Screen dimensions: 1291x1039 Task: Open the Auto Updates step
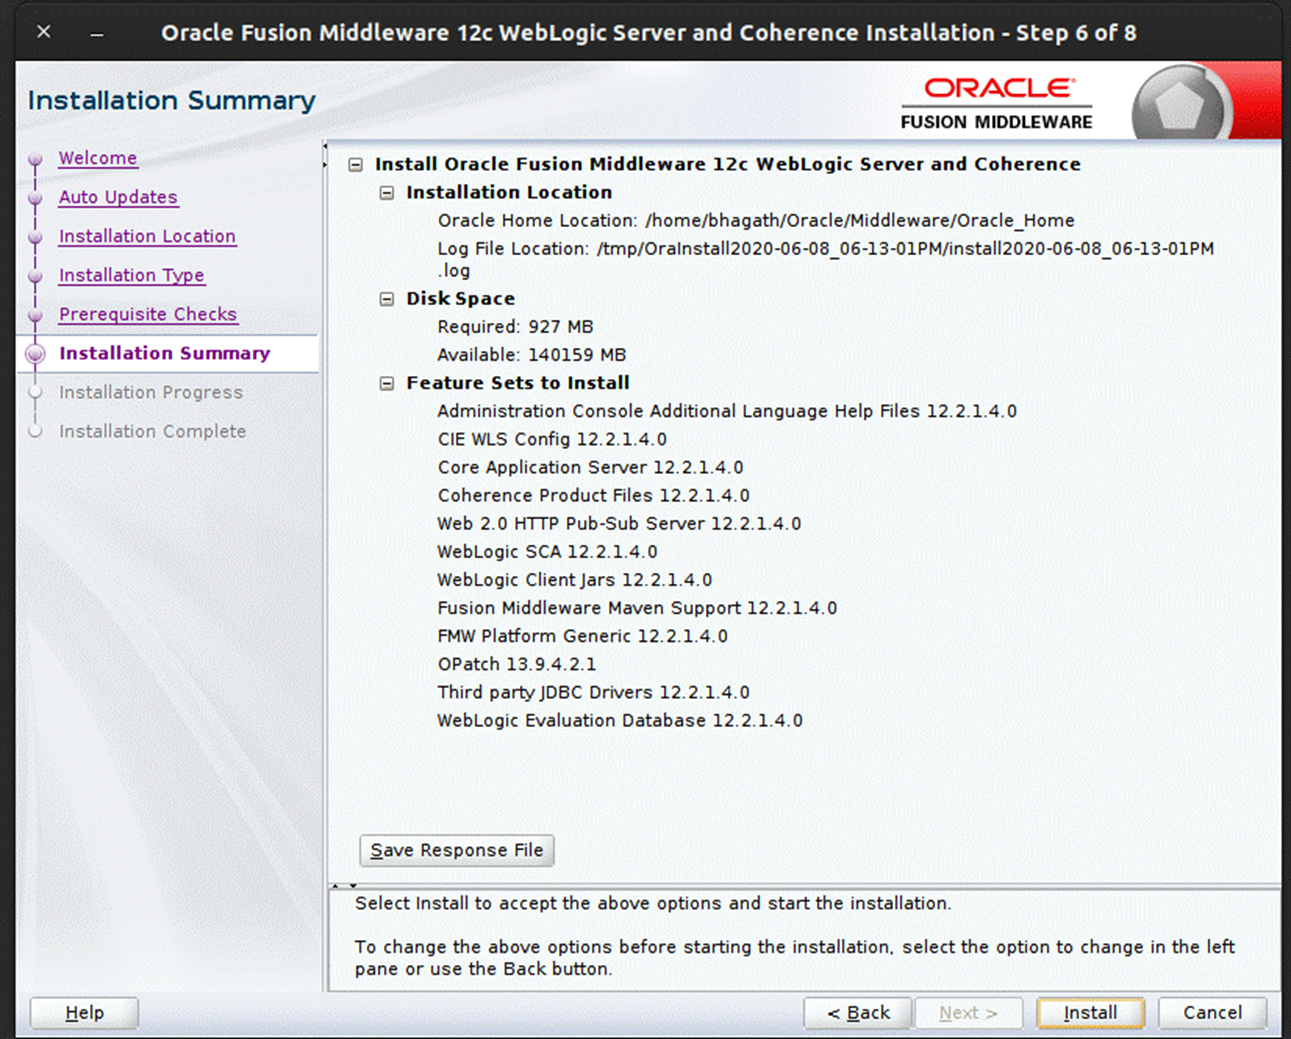point(118,197)
